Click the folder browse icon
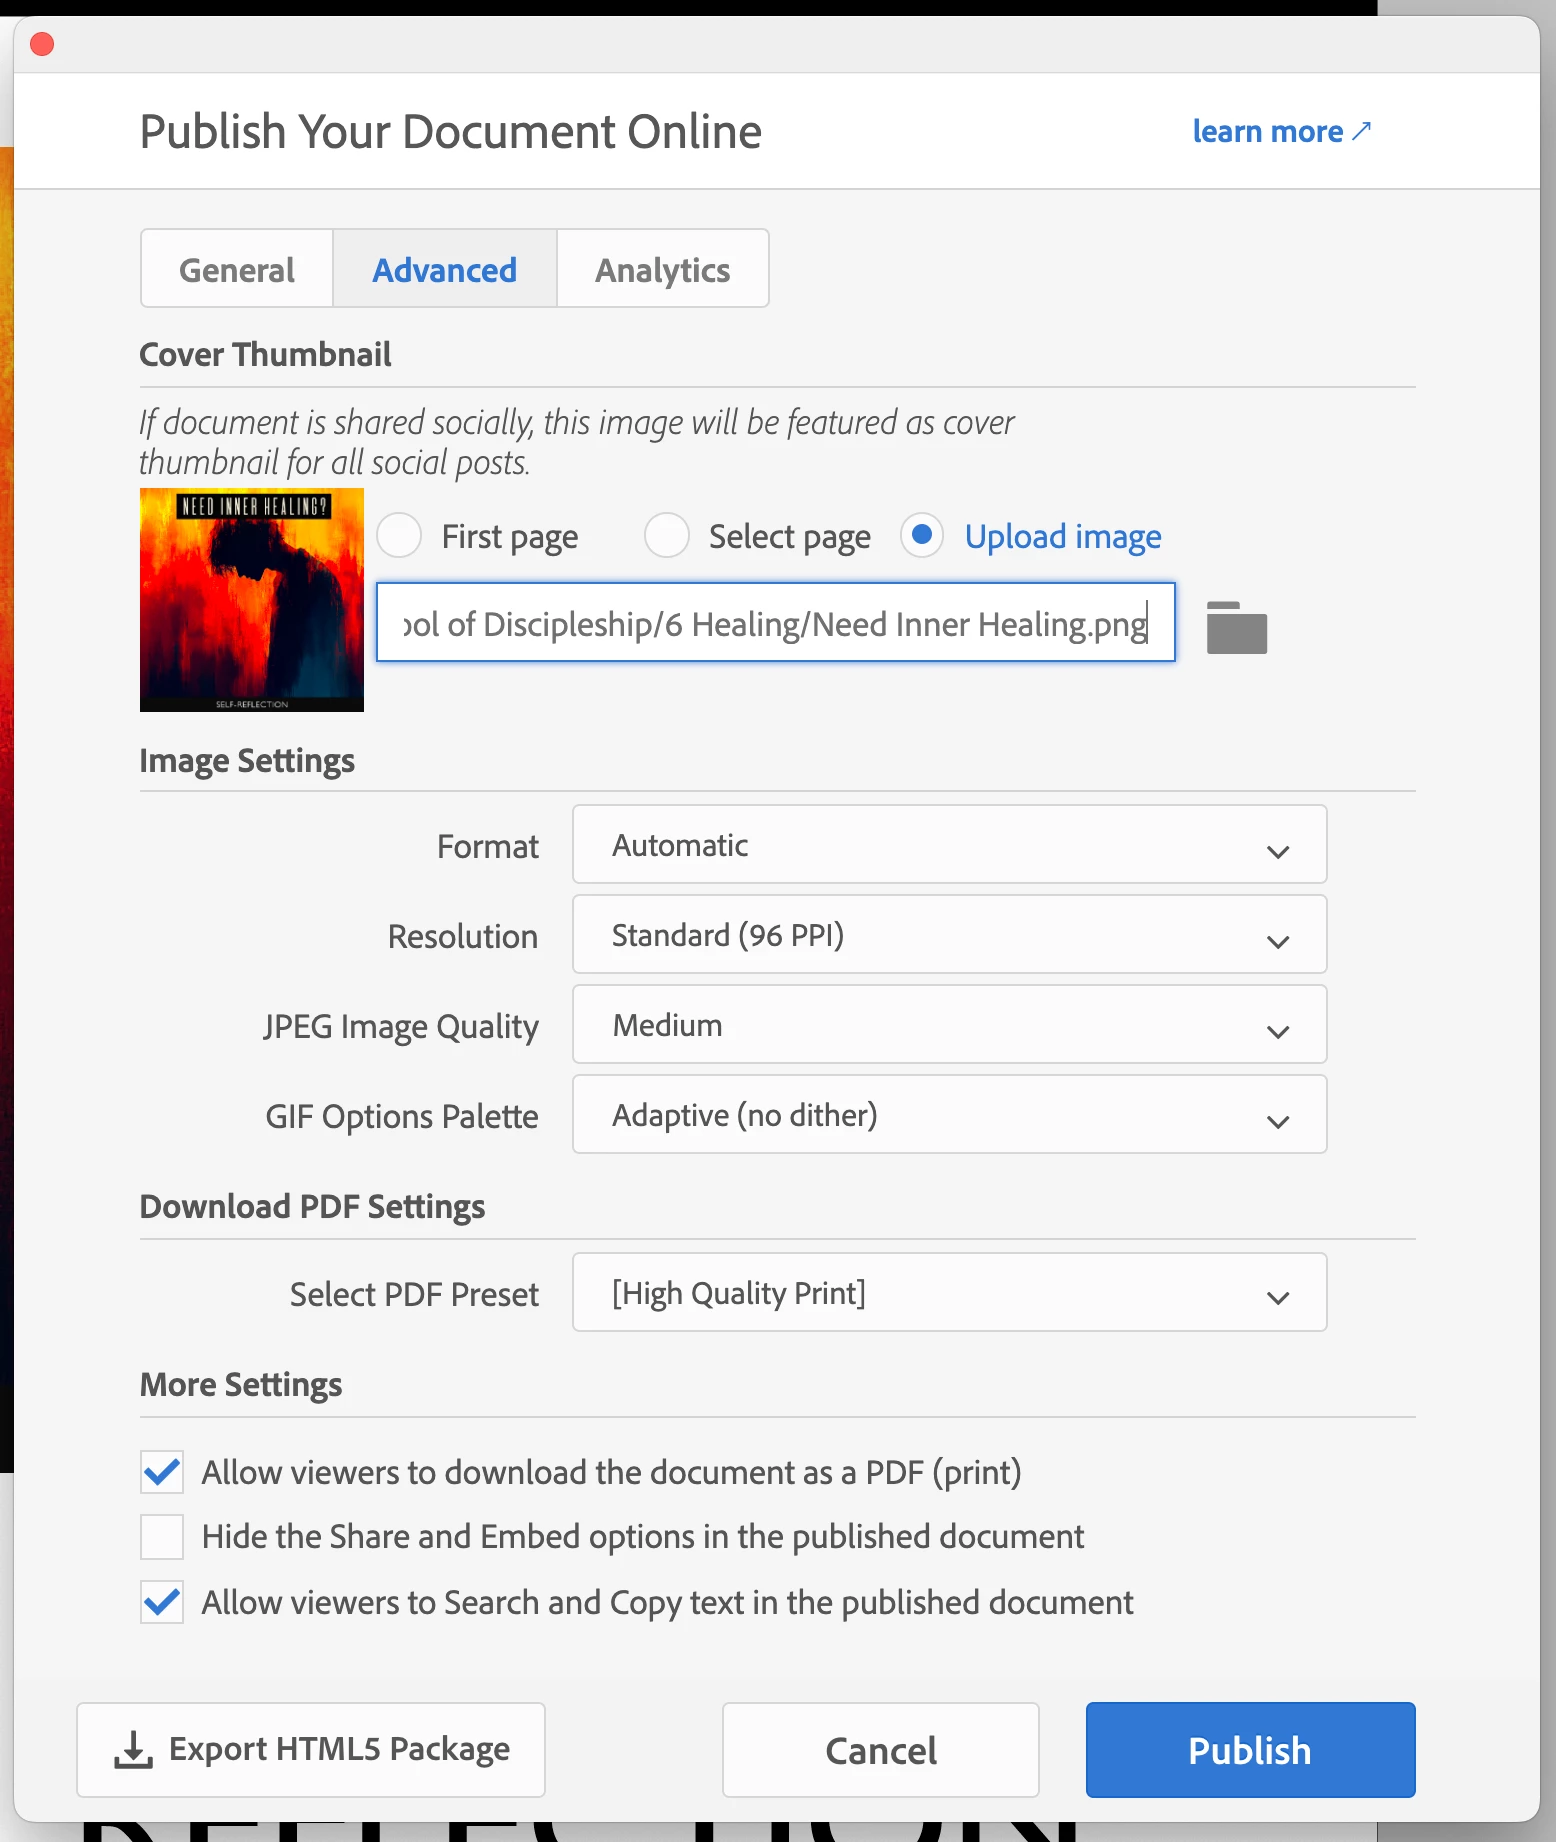Viewport: 1556px width, 1842px height. coord(1236,627)
